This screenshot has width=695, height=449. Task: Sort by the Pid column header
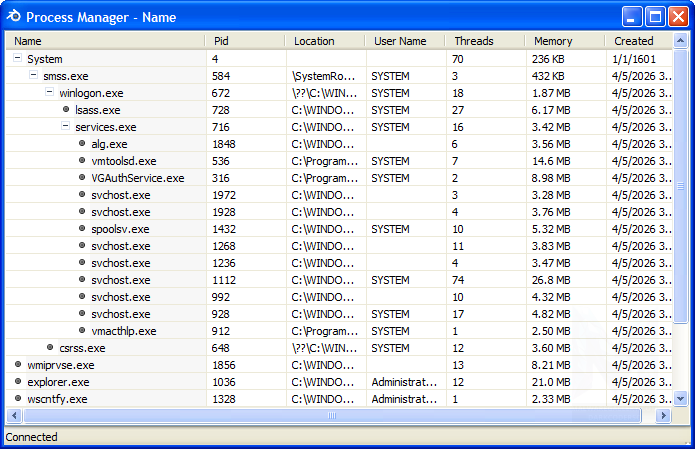tap(245, 41)
